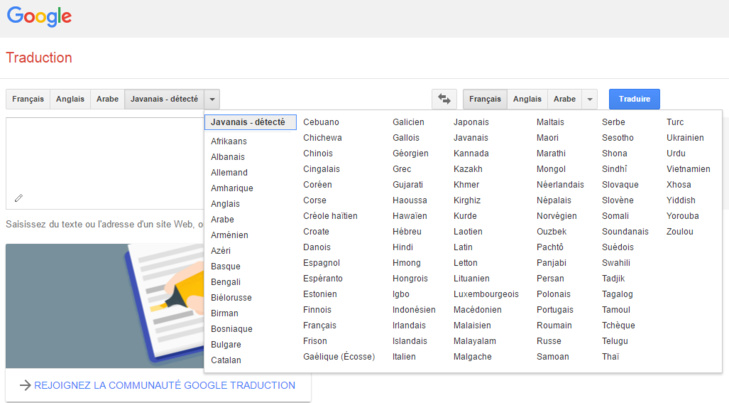
Task: Select Portugais language
Action: (555, 310)
